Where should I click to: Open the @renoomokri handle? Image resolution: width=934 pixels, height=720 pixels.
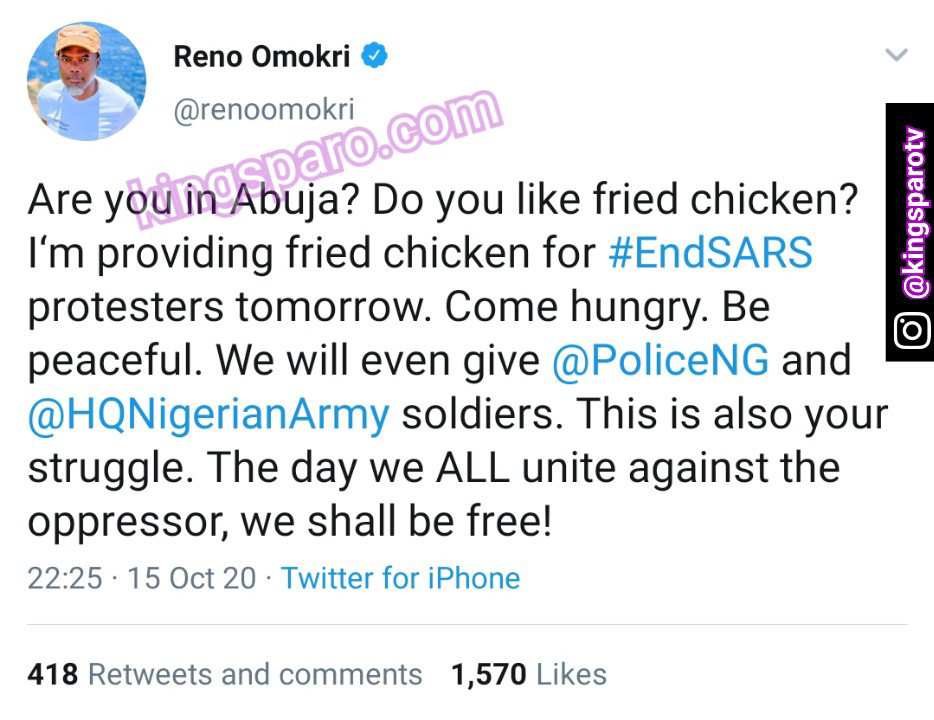264,110
